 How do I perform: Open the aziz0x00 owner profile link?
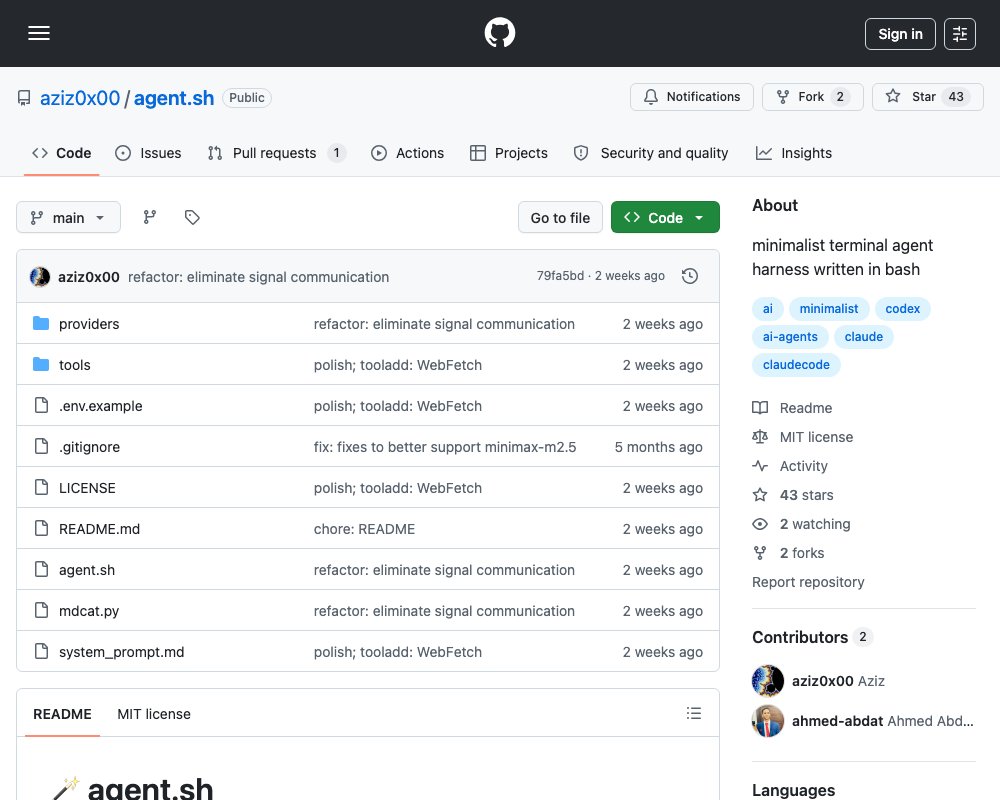[80, 98]
